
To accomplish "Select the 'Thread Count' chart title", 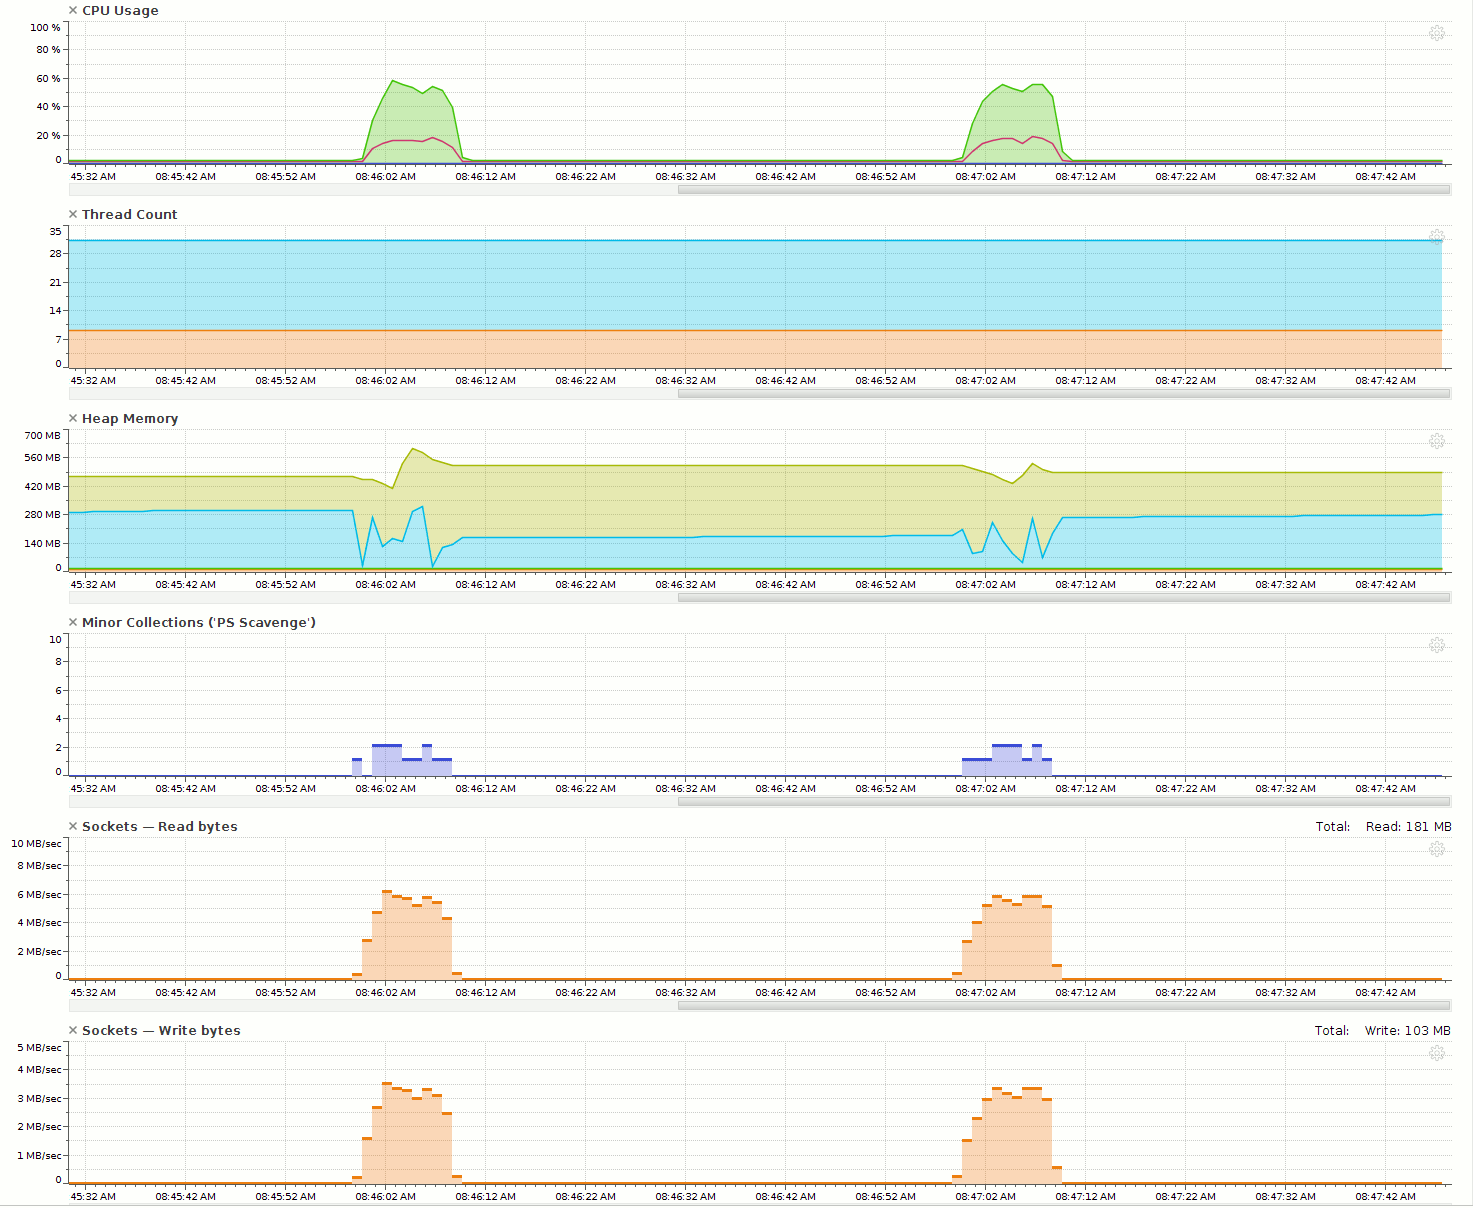I will point(129,214).
